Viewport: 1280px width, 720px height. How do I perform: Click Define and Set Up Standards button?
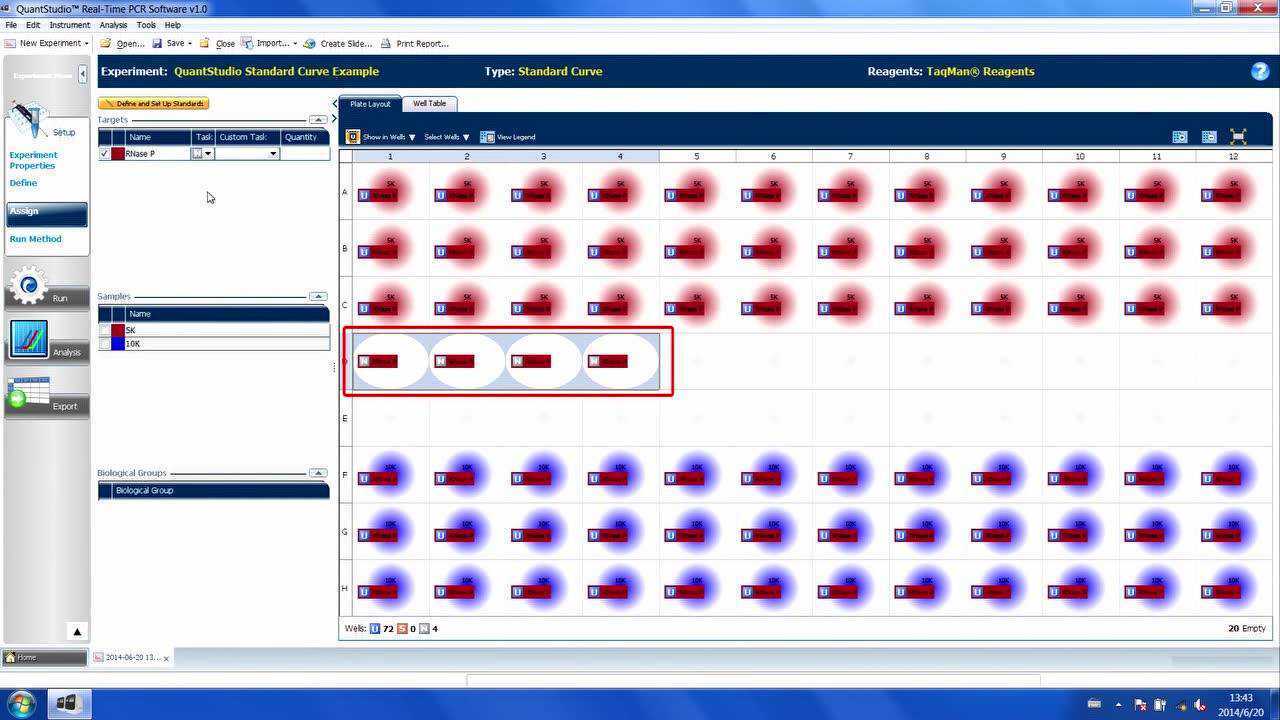click(154, 104)
